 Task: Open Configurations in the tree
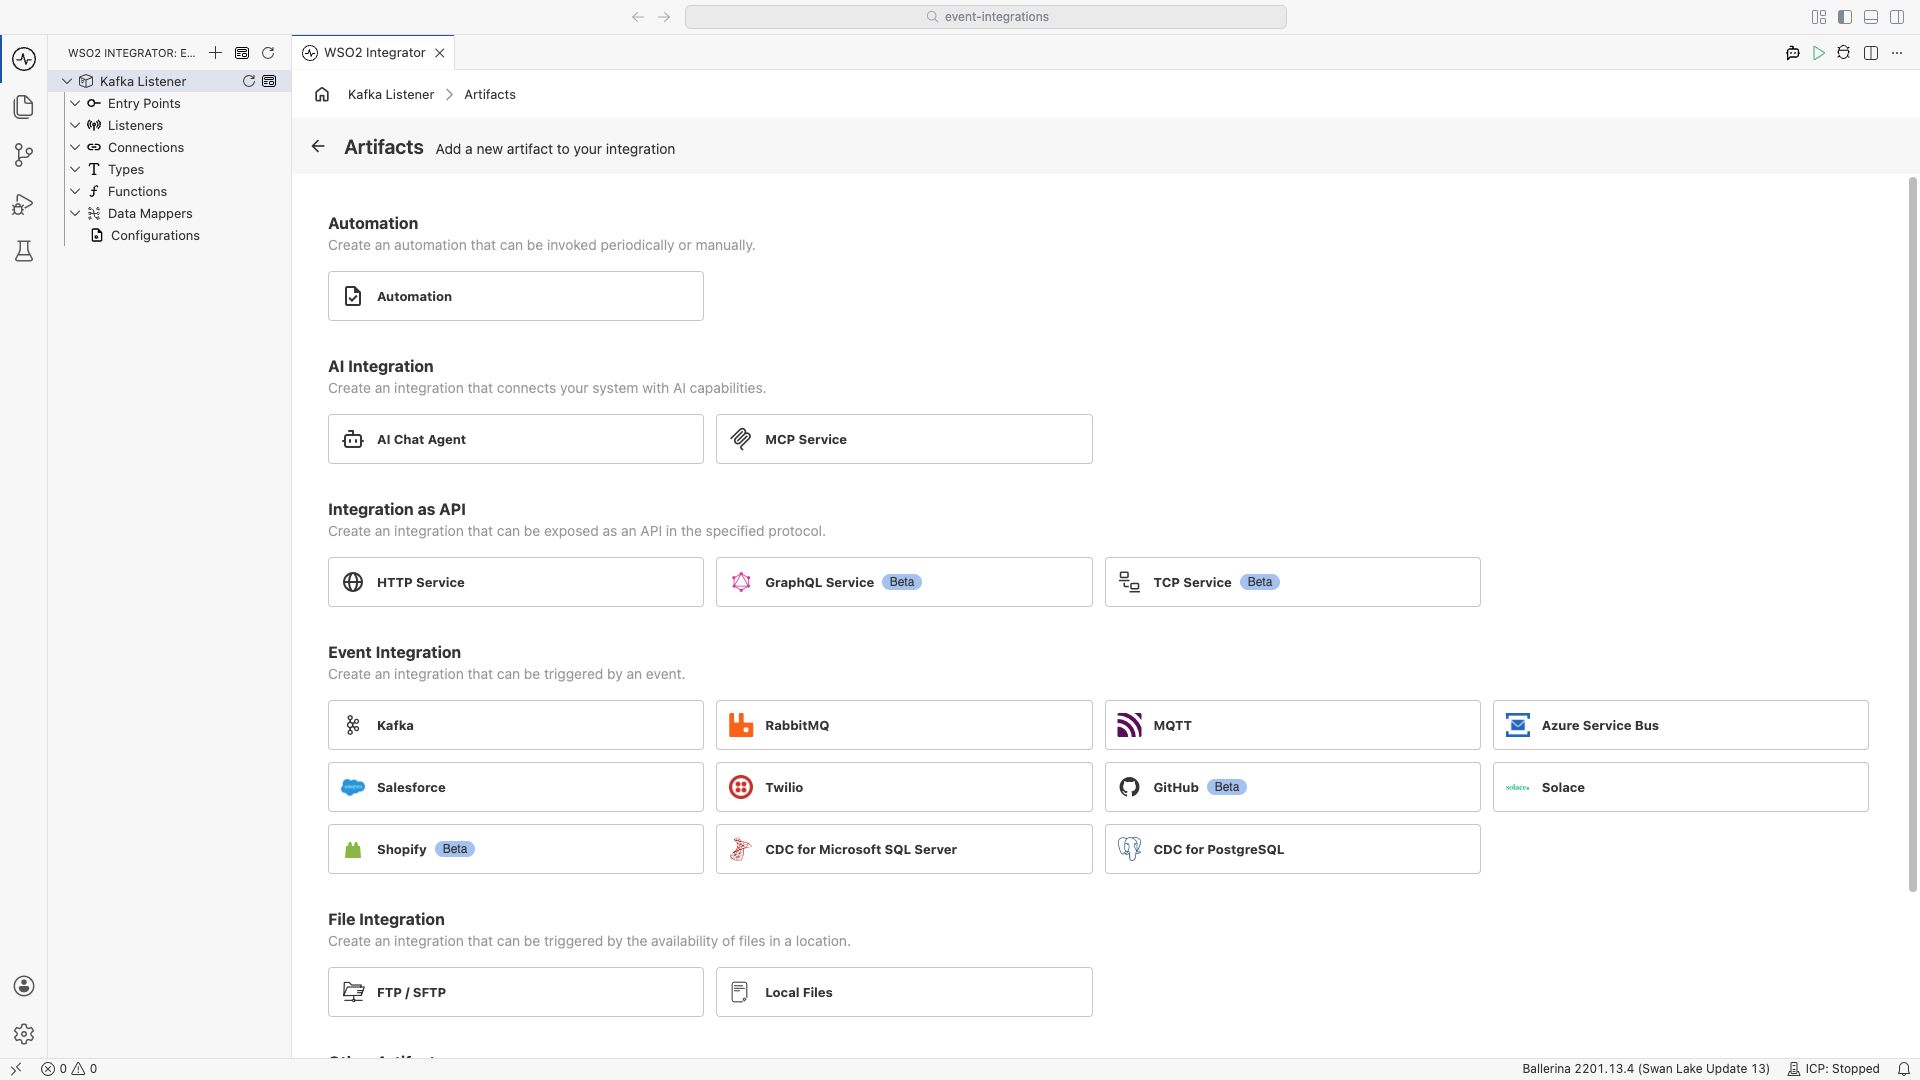point(155,235)
